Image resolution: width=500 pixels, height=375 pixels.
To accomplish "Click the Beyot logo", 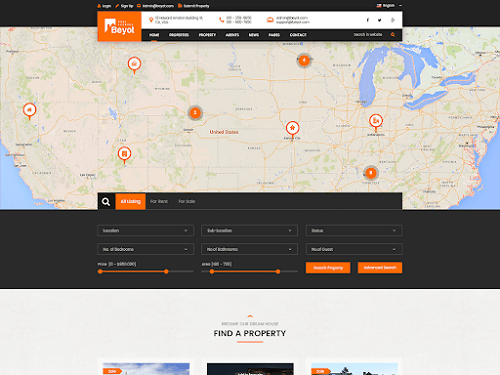I will tap(119, 26).
